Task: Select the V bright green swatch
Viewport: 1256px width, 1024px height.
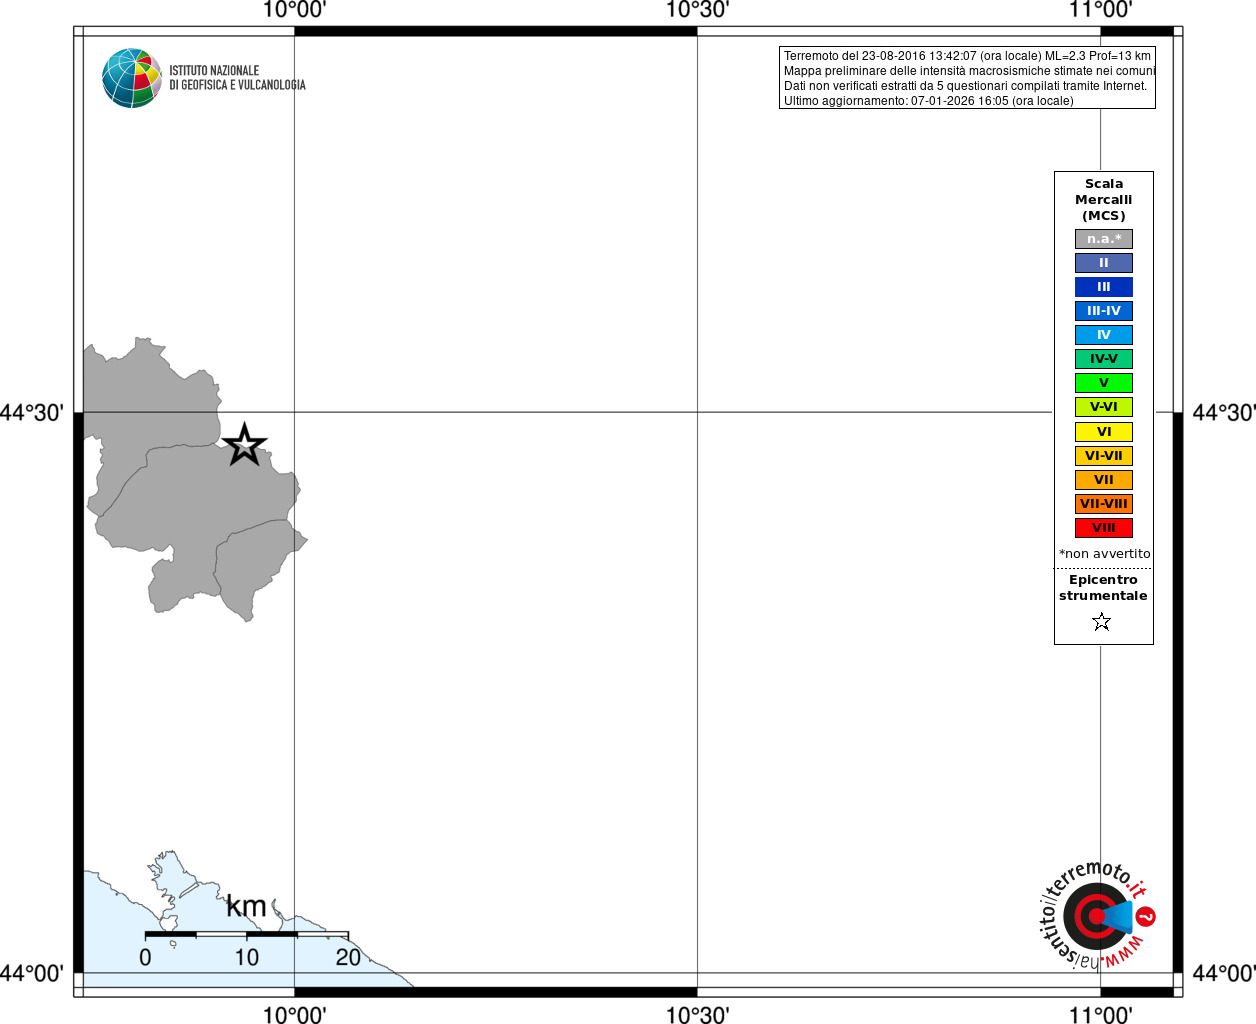Action: pos(1104,383)
